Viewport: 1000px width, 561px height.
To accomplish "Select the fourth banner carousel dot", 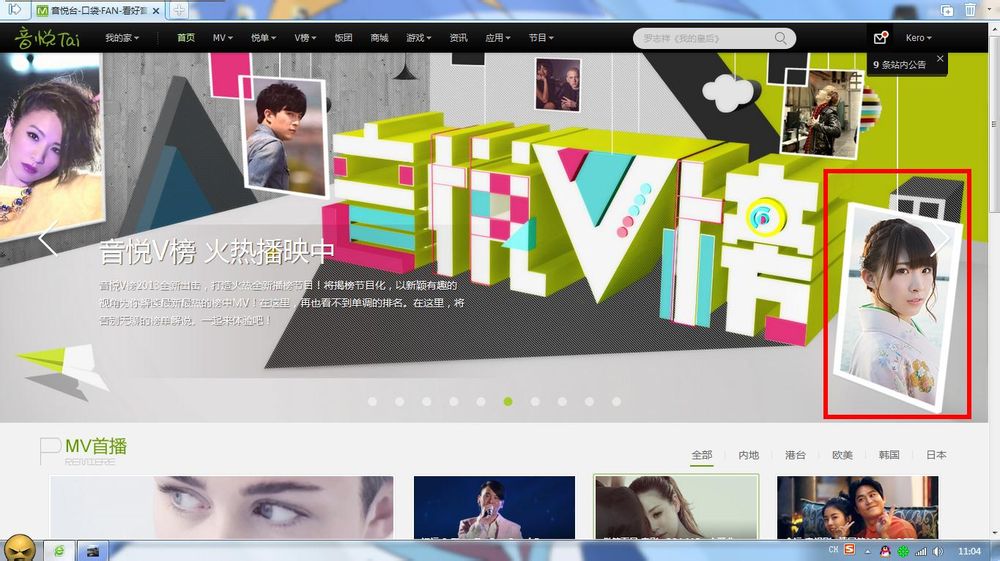I will coord(453,402).
